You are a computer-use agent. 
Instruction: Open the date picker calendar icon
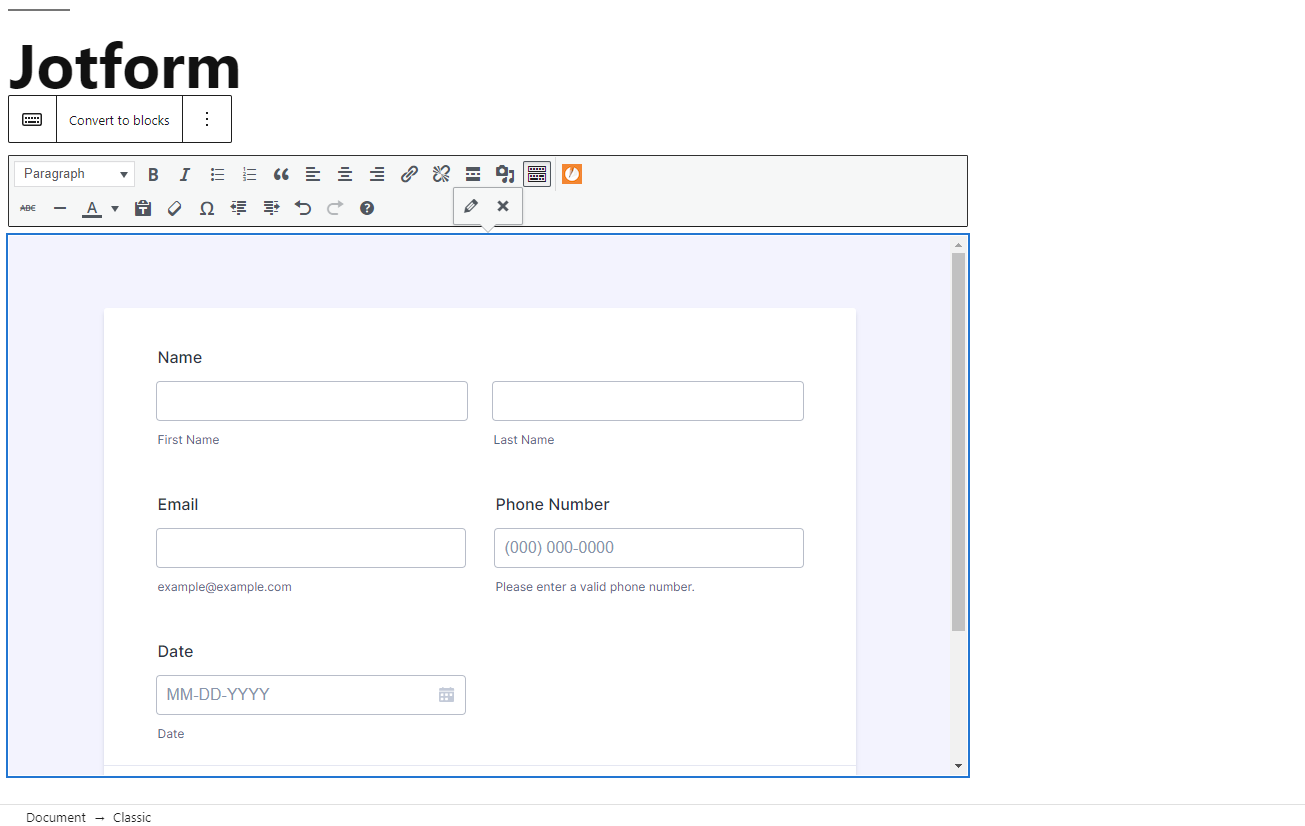pos(447,695)
